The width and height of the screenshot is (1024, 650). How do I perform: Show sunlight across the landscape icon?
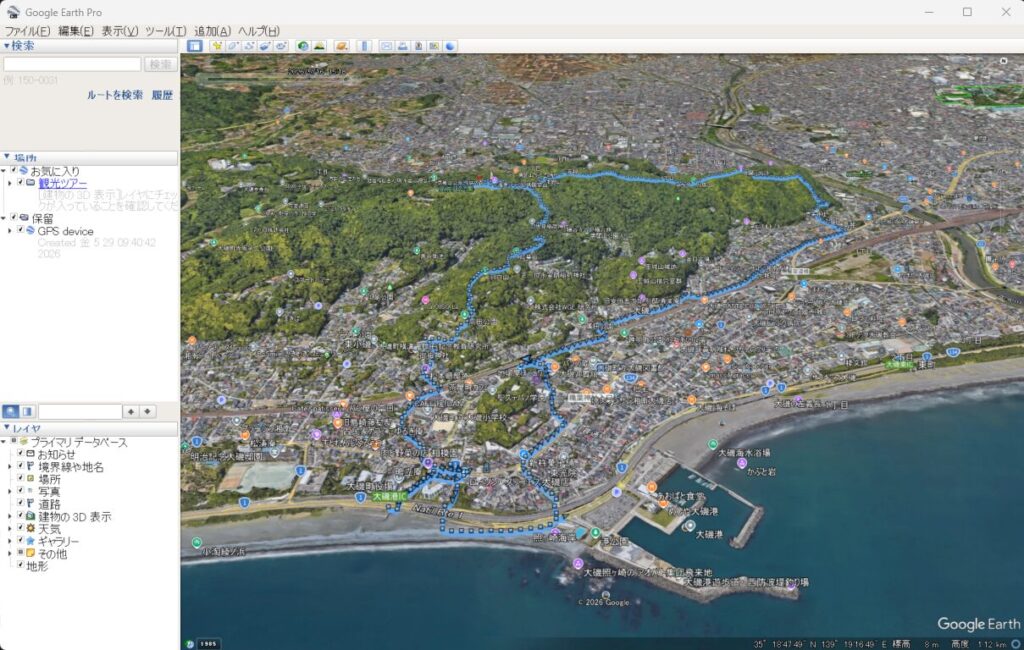[319, 46]
